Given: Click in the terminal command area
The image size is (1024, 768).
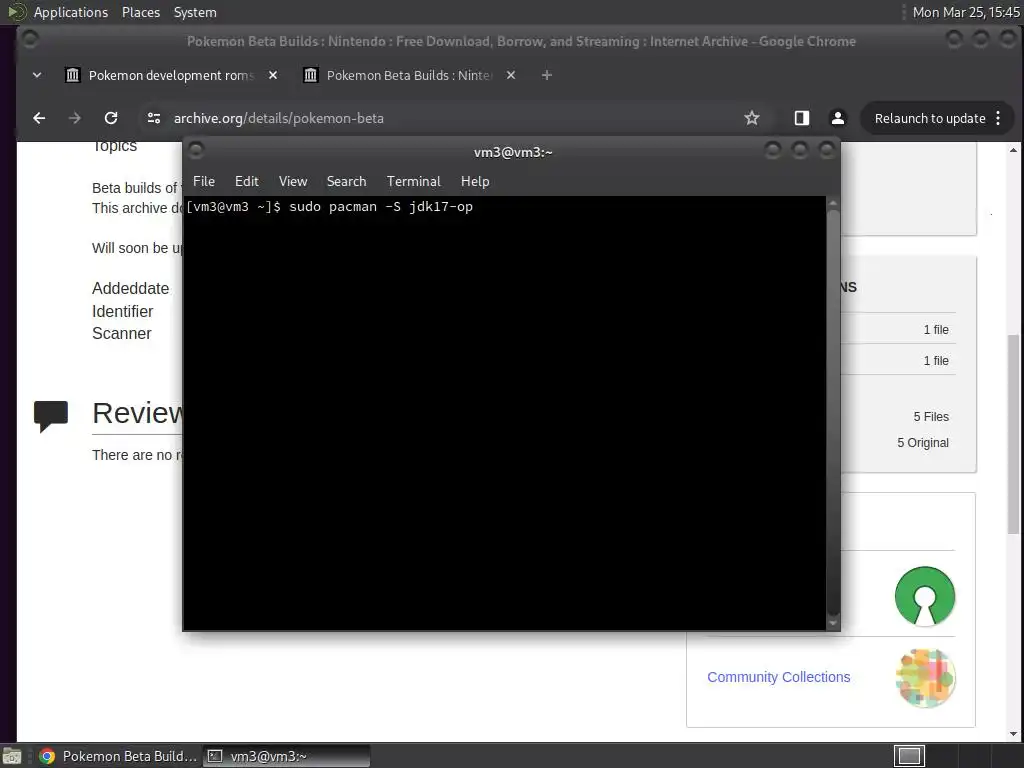Looking at the screenshot, I should tap(505, 413).
